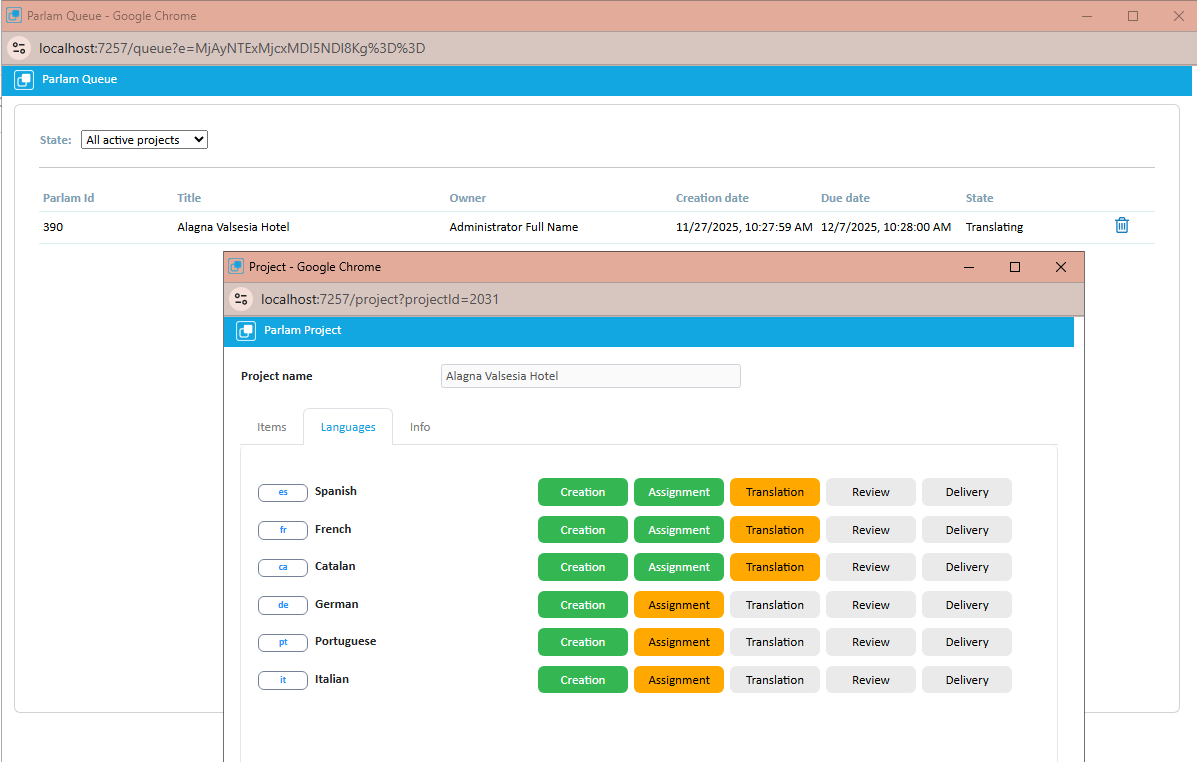1197x762 pixels.
Task: Open the Info tab
Action: coord(419,426)
